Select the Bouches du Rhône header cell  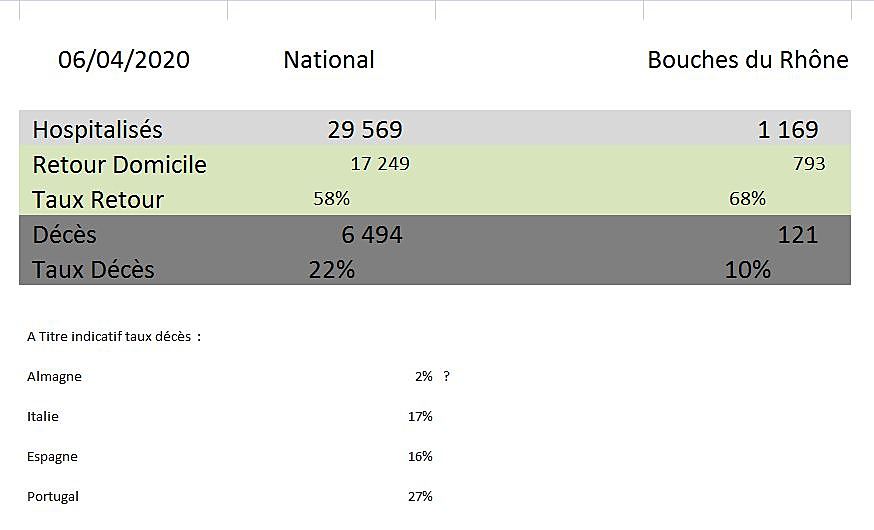[748, 60]
